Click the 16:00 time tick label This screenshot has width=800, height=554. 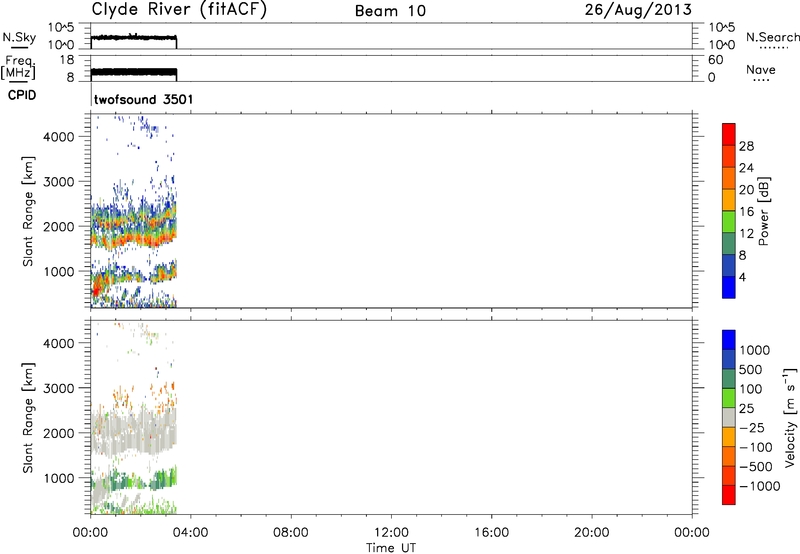[x=491, y=533]
